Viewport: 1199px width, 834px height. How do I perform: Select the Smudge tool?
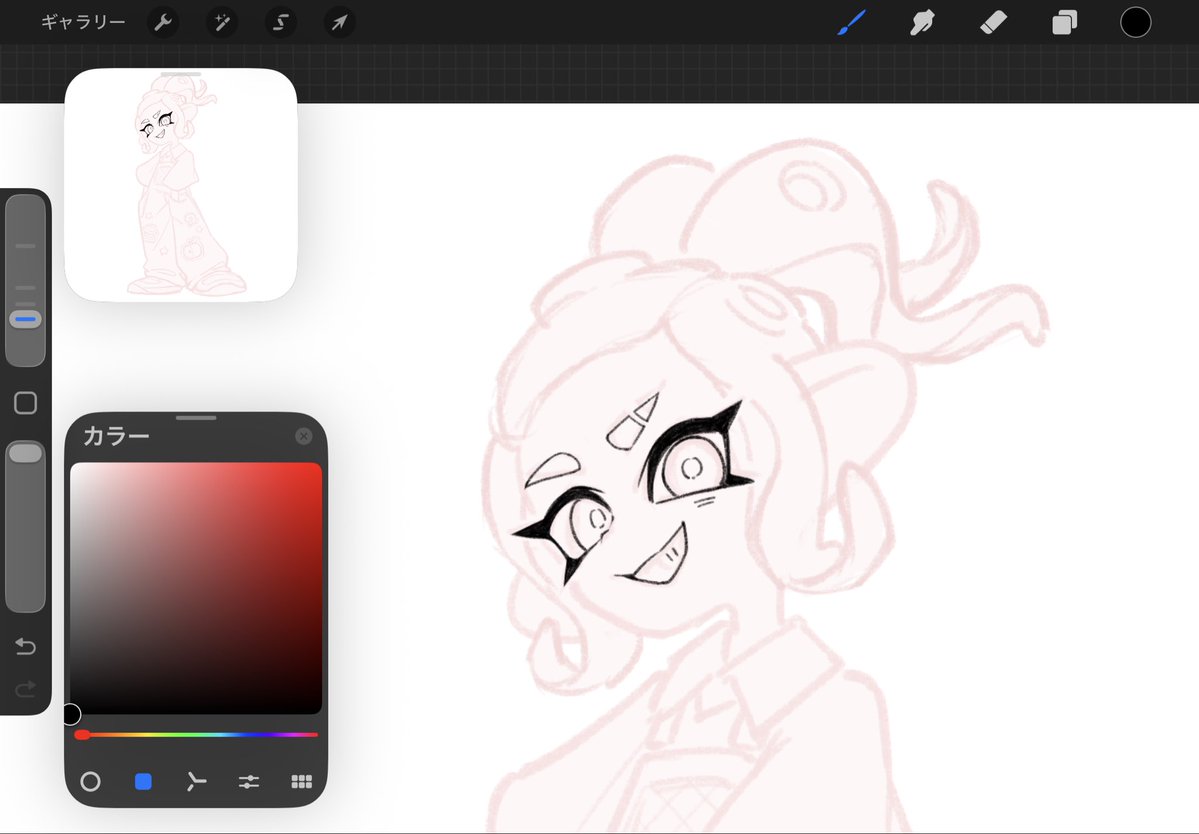(x=922, y=22)
